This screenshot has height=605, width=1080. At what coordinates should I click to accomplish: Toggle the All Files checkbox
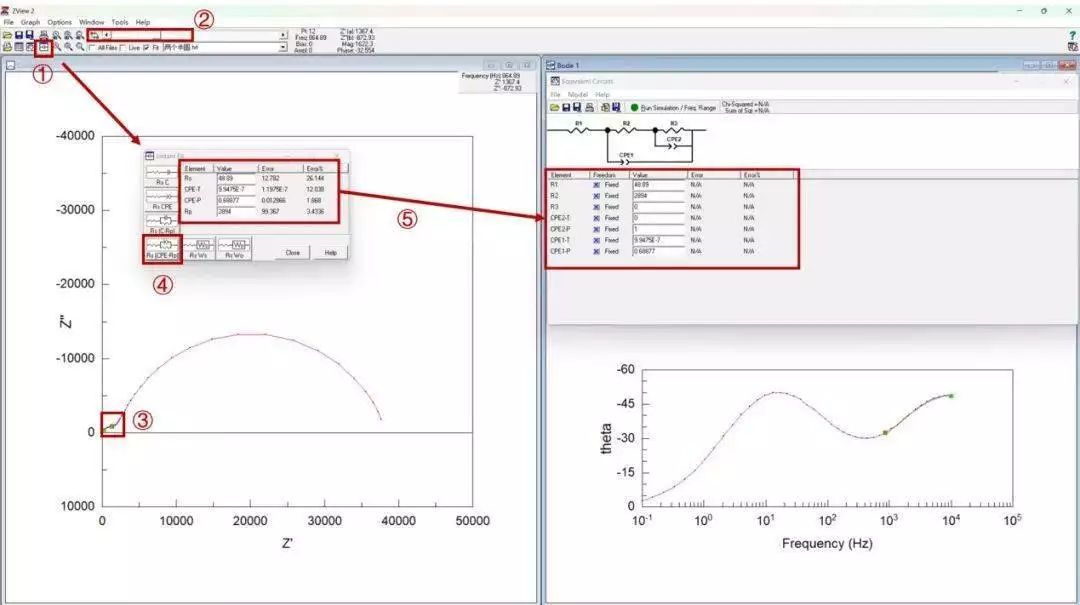(x=92, y=48)
